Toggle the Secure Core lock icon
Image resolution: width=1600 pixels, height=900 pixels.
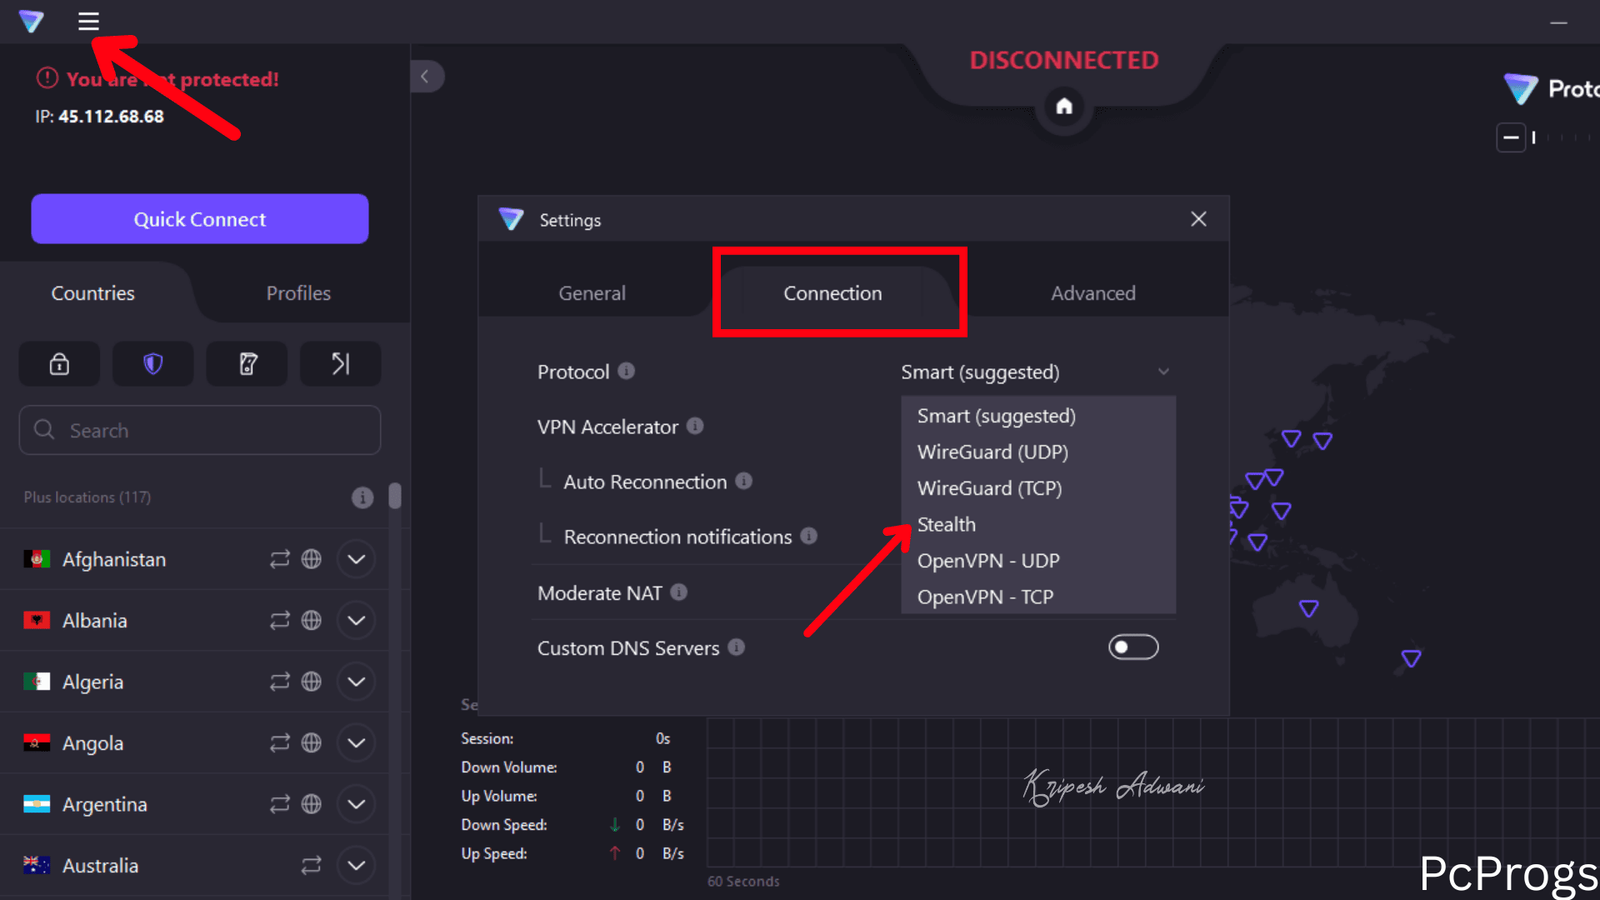coord(59,364)
